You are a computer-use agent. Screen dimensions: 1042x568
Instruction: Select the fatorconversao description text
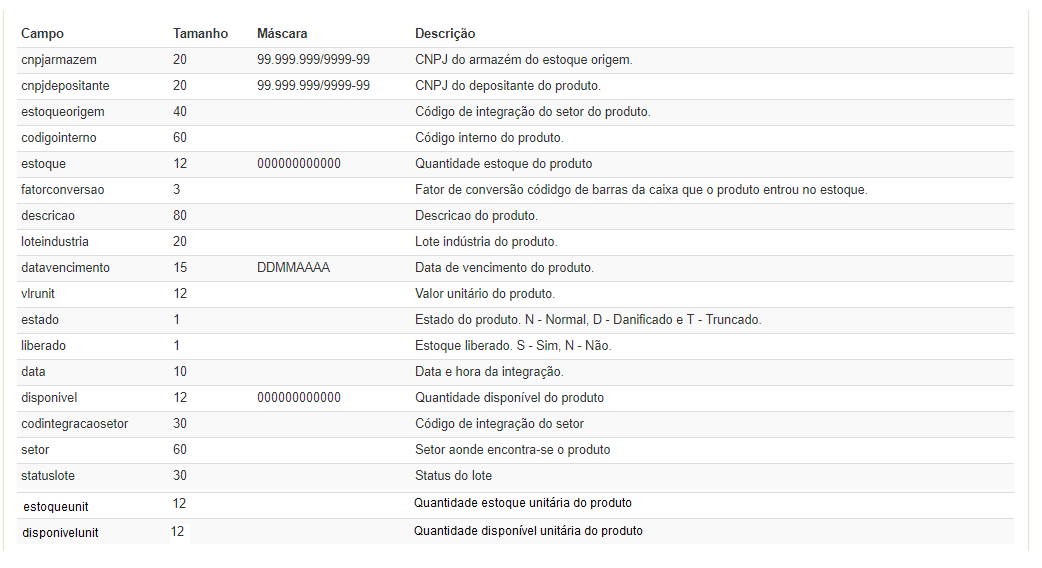click(x=641, y=190)
